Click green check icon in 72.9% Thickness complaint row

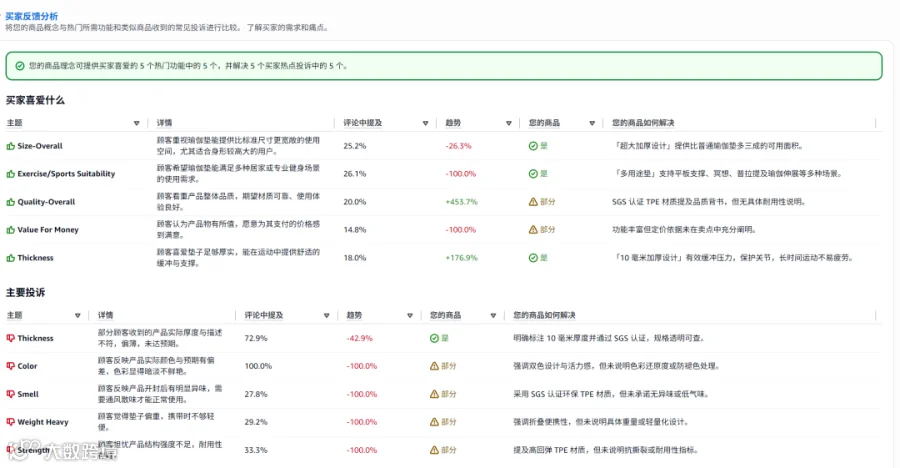[x=434, y=338]
